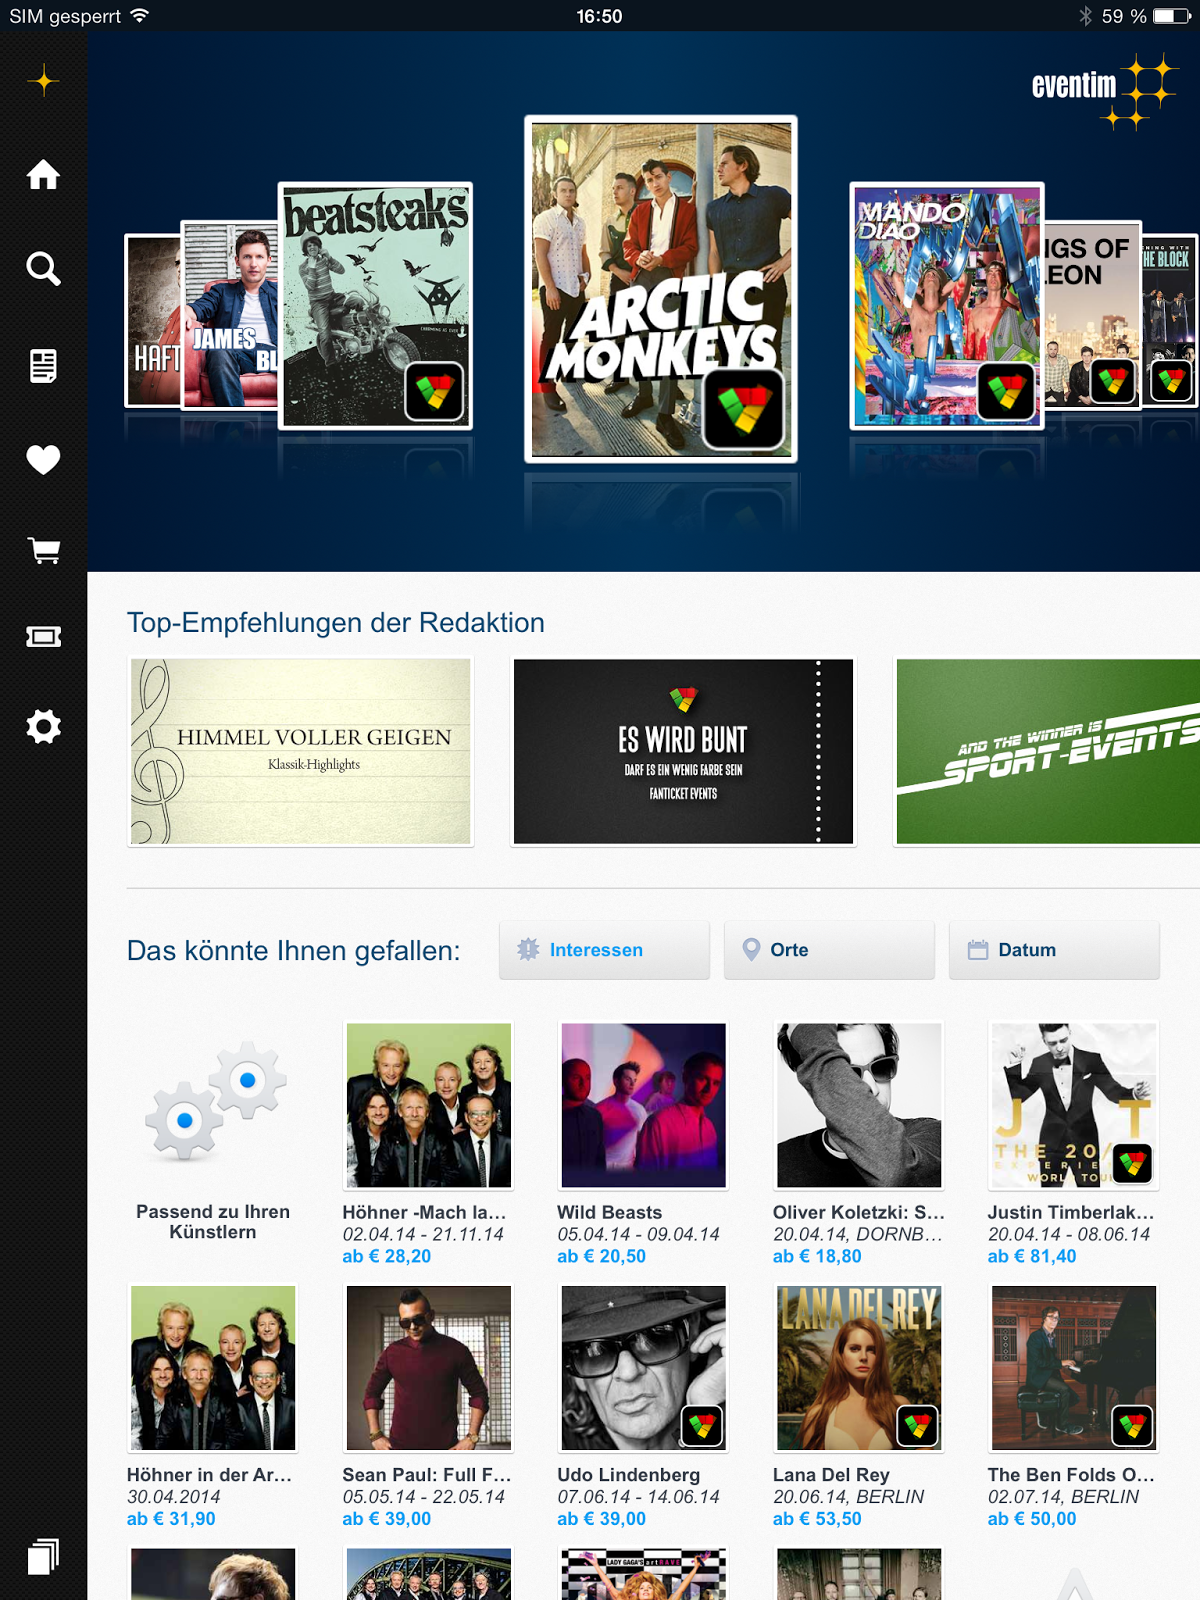This screenshot has width=1200, height=1600.
Task: Tap price 'ab € 18,80'
Action: [817, 1256]
